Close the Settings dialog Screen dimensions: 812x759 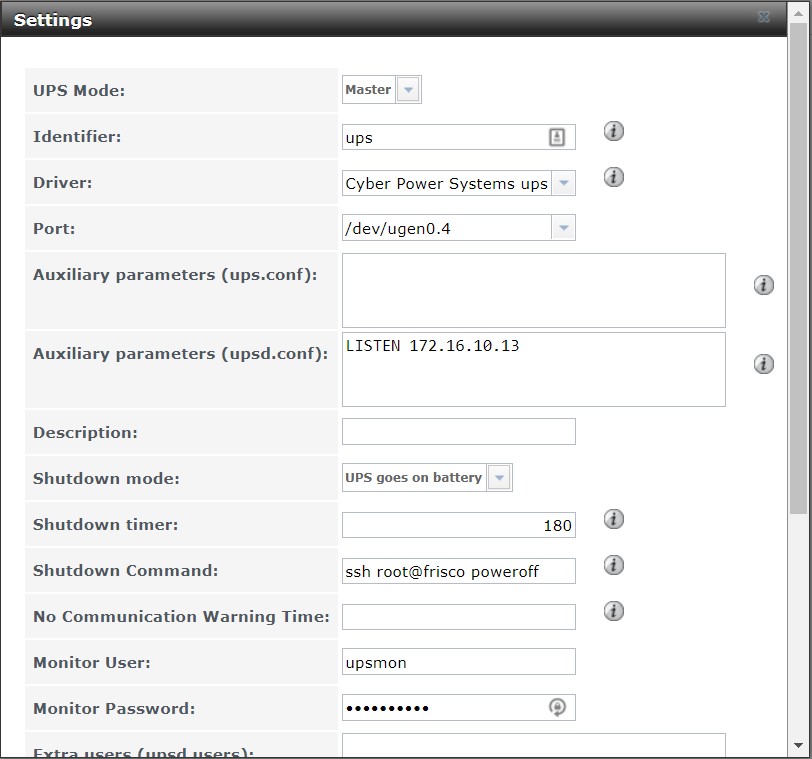coord(763,17)
